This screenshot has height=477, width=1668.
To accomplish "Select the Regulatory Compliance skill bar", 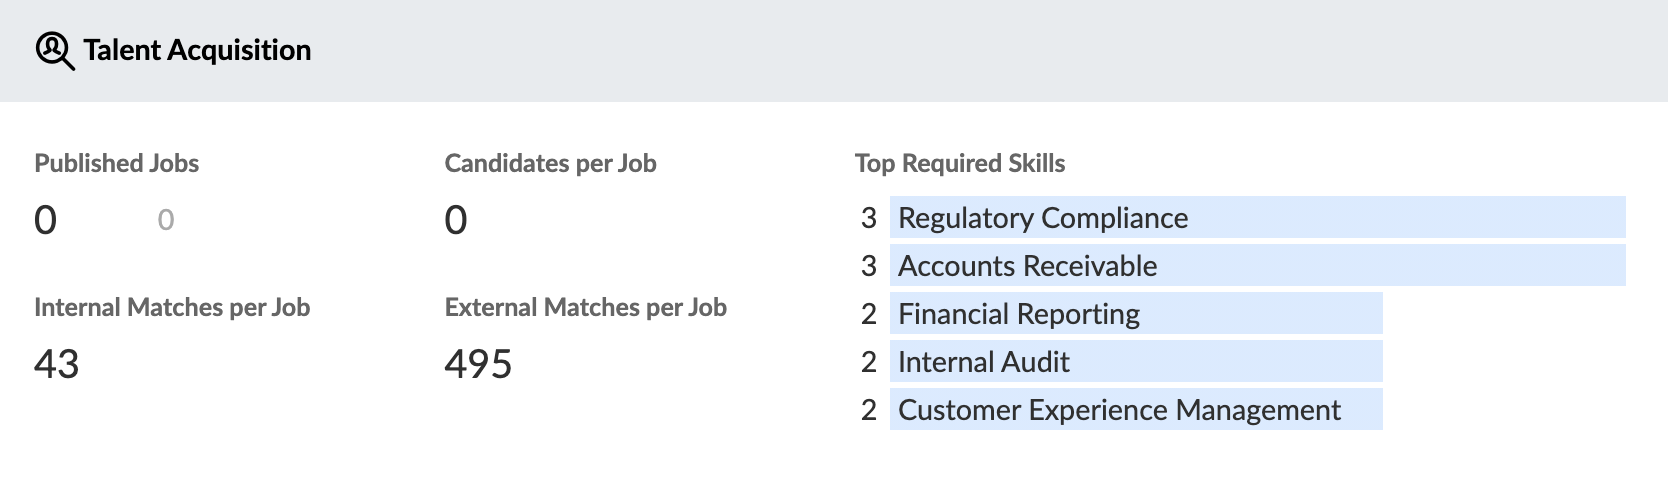I will coord(1257,217).
